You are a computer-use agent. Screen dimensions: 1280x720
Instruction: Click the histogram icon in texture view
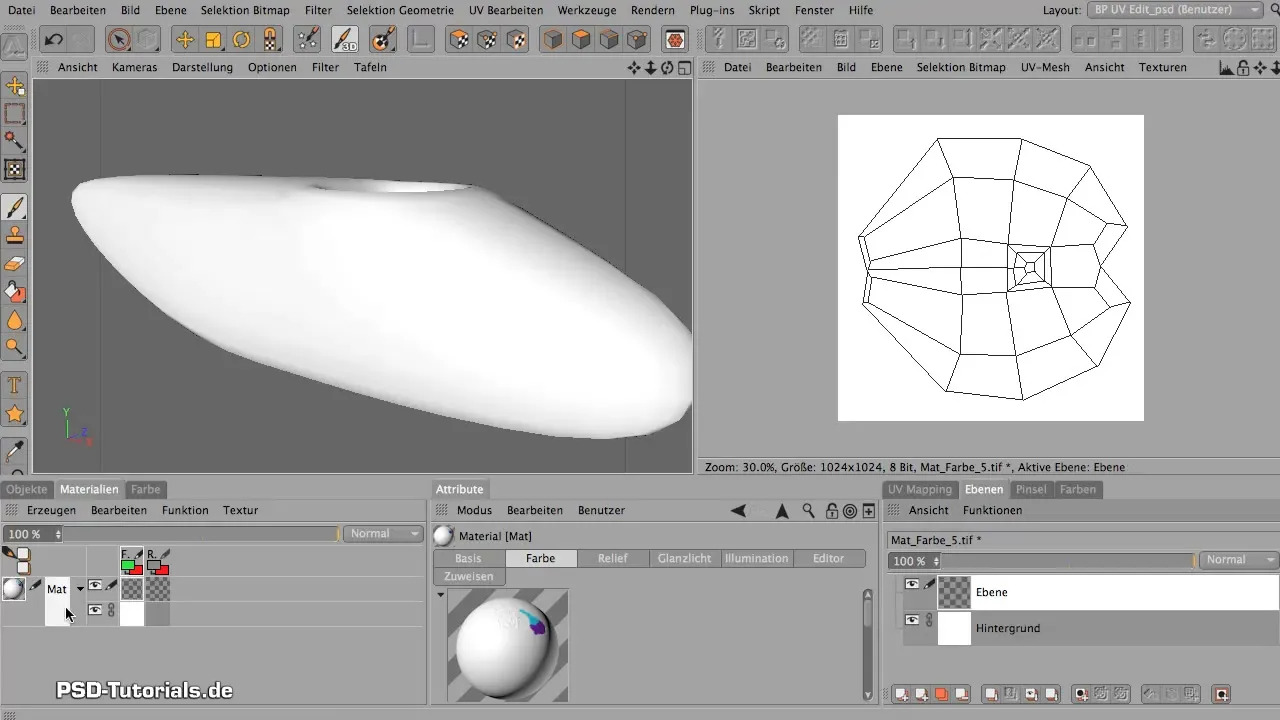click(x=1227, y=68)
